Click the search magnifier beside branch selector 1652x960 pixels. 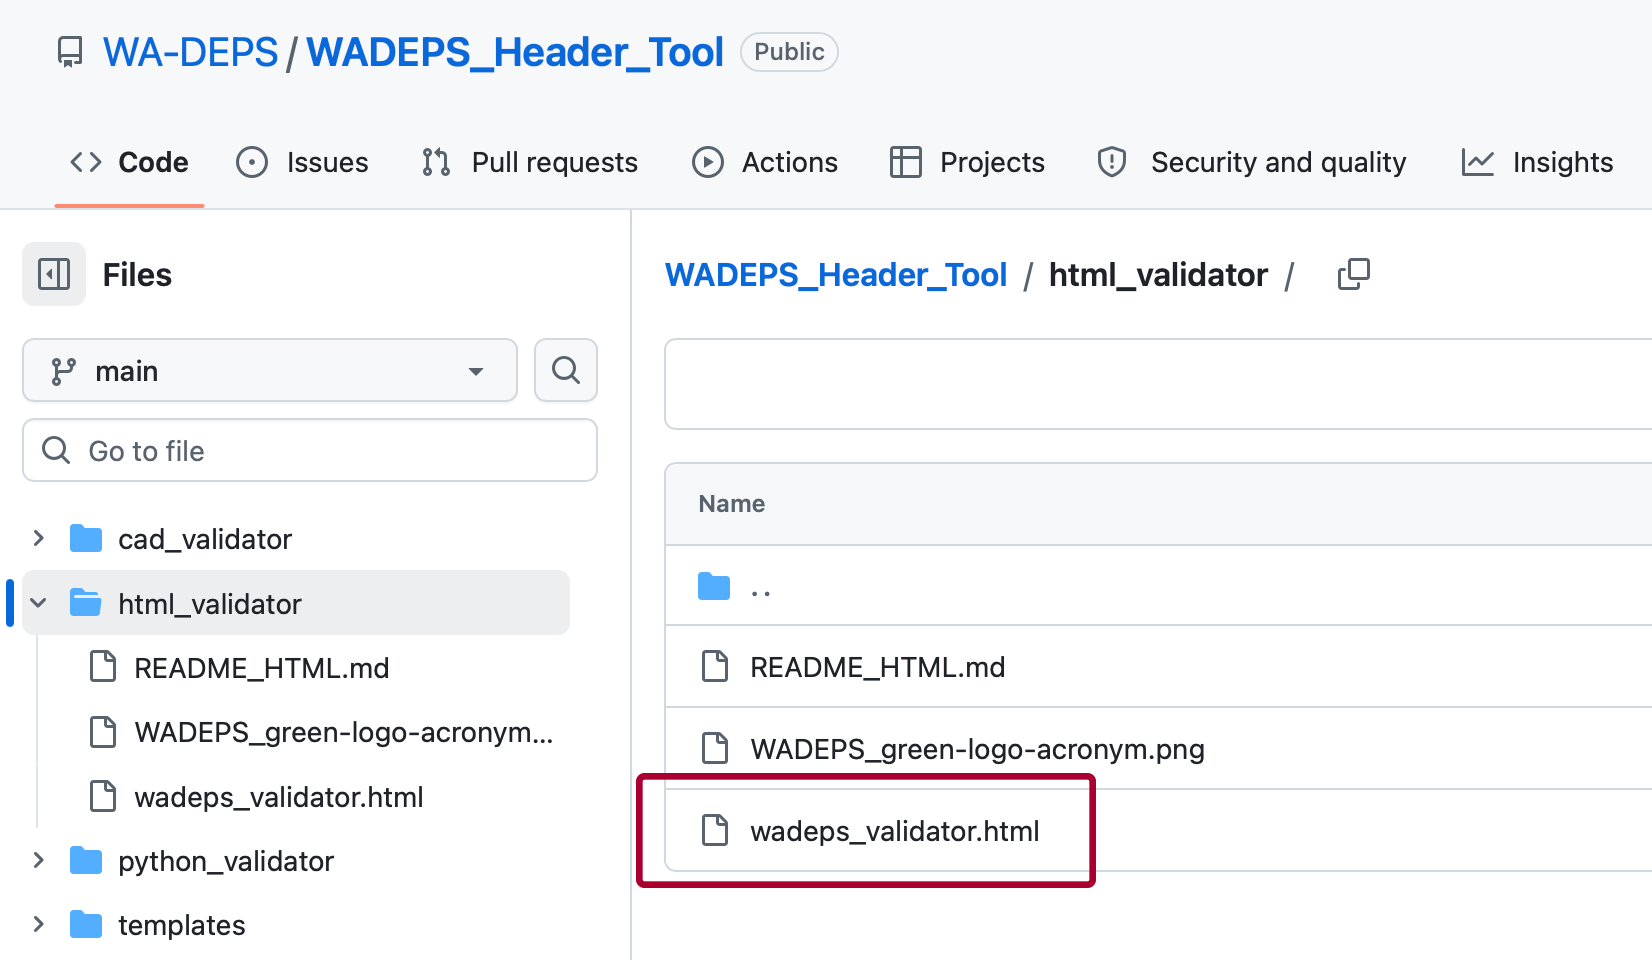tap(565, 370)
